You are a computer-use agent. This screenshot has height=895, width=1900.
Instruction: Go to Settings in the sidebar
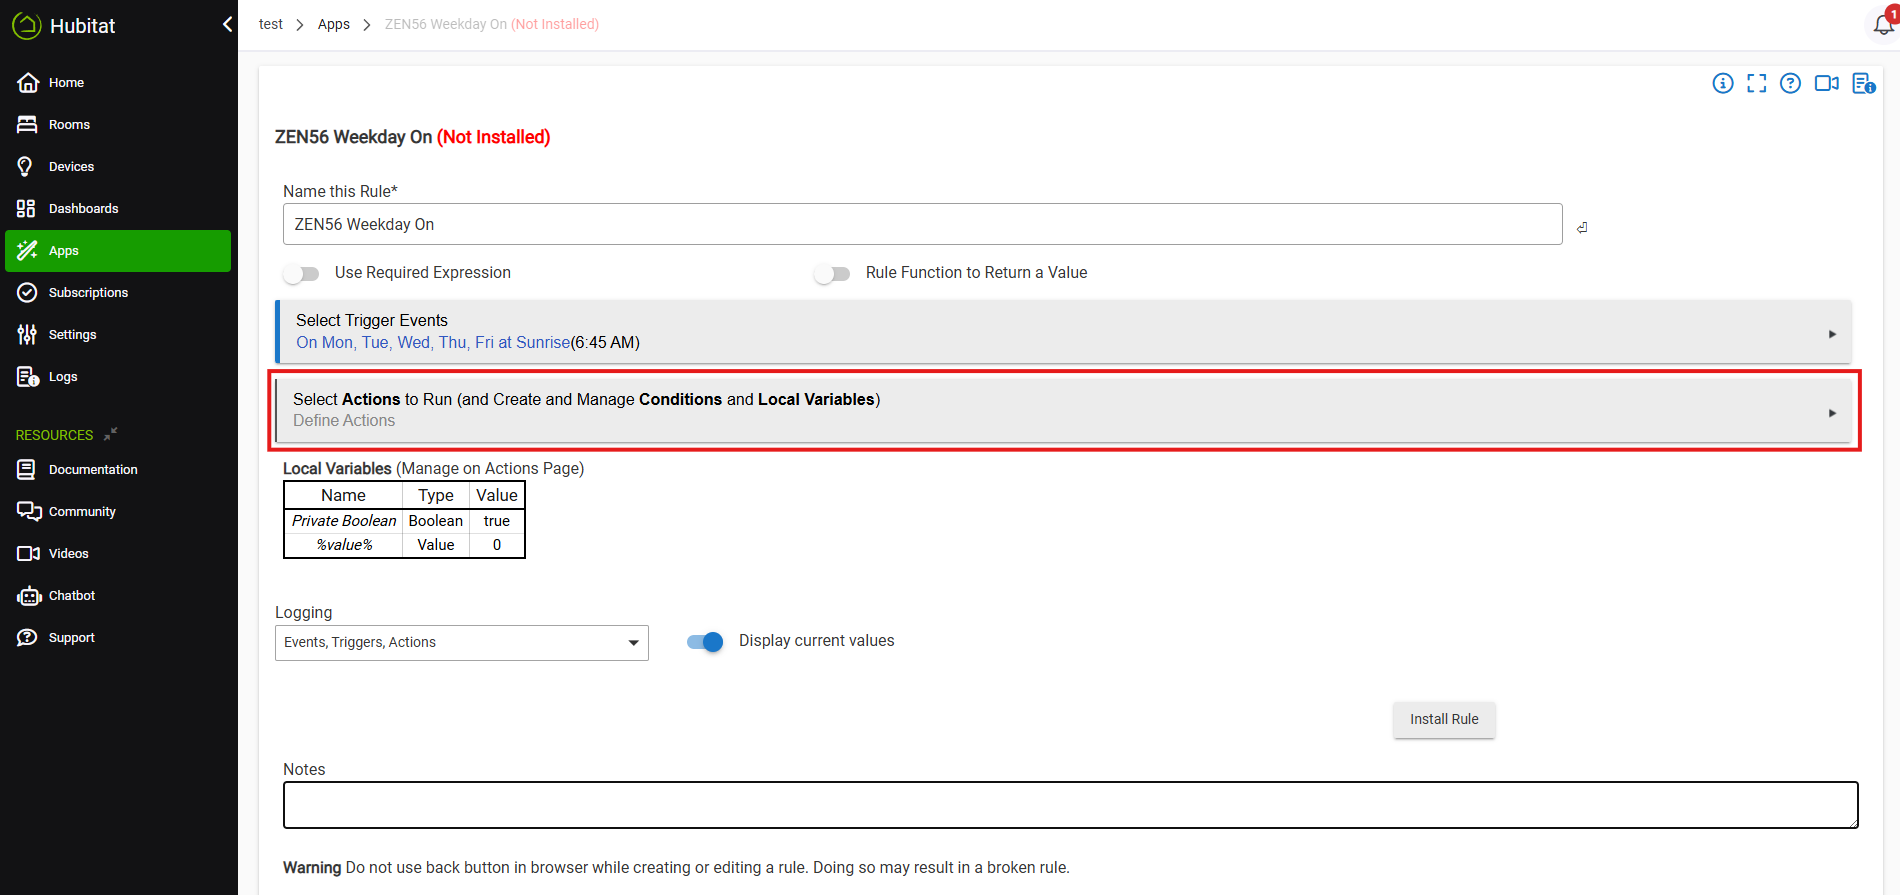coord(72,335)
